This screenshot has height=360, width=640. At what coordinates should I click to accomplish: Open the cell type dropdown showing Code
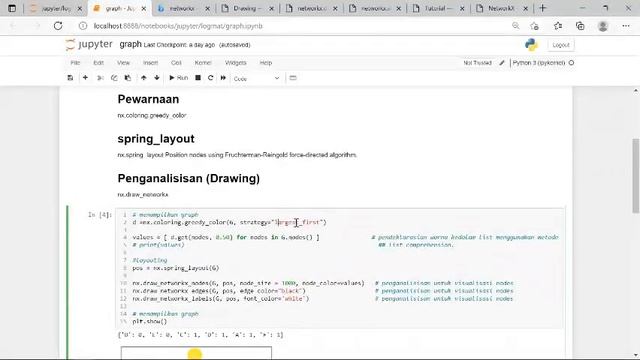click(257, 78)
